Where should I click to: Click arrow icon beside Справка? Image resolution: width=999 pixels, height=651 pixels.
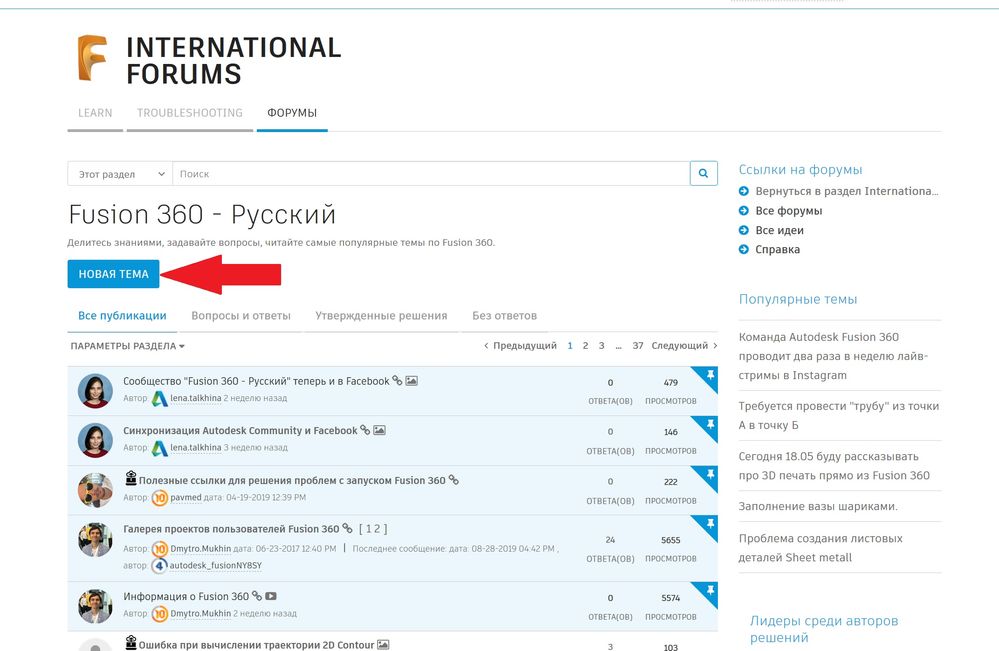(744, 249)
